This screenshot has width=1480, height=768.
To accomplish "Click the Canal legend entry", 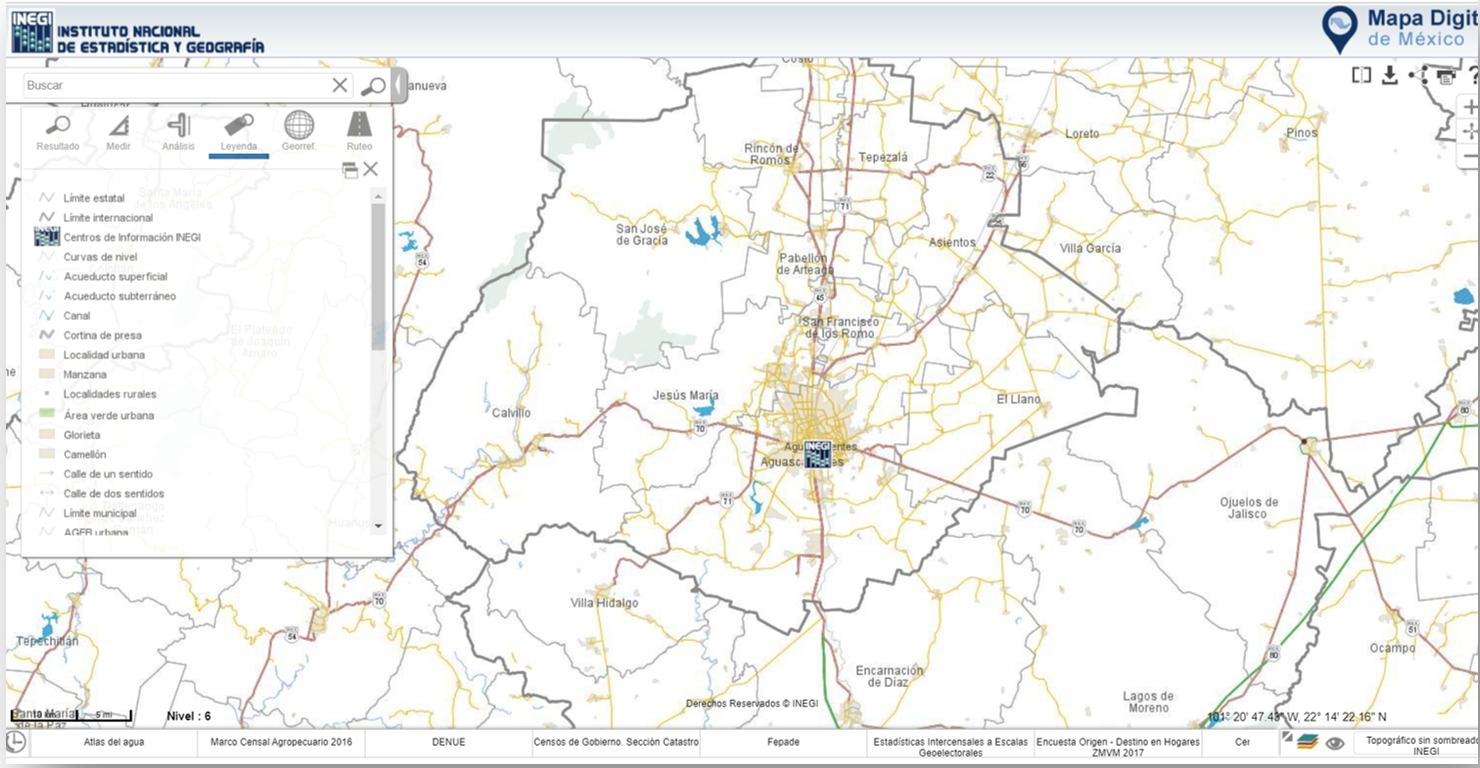I will [77, 315].
